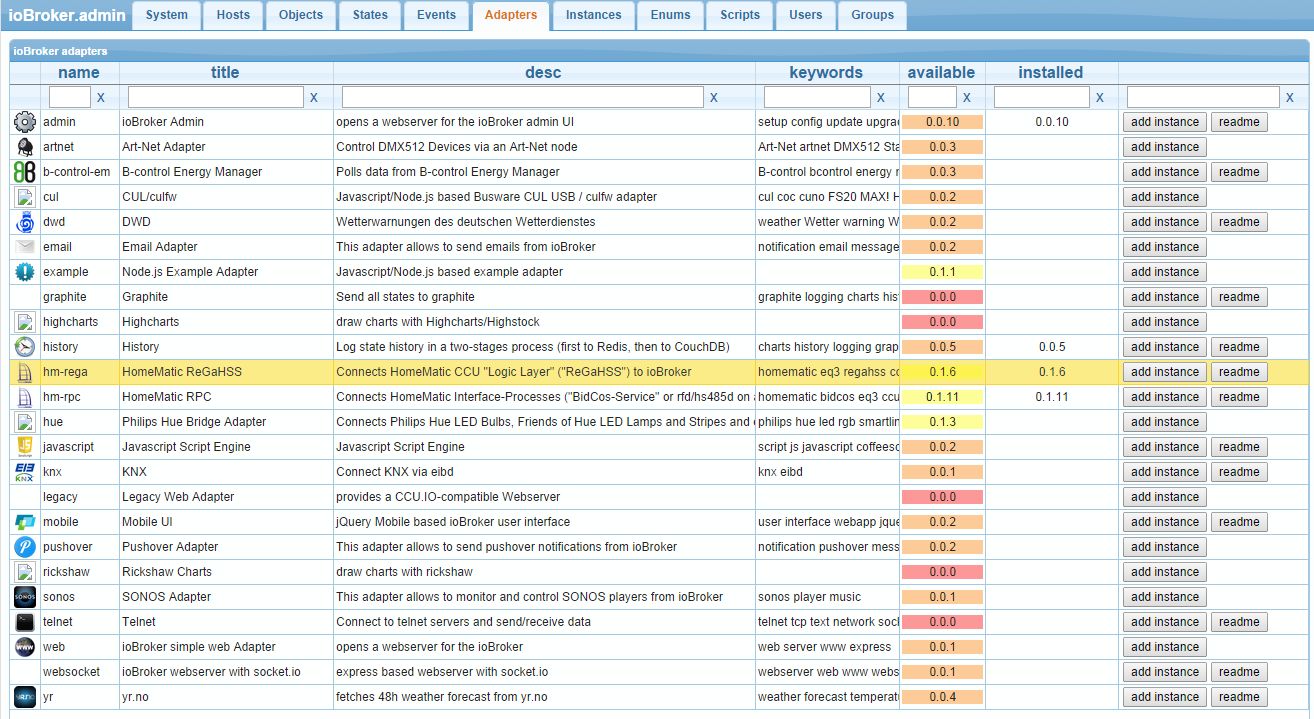Screen dimensions: 1314x719
Task: Click the cul adapter broken-image icon
Action: (25, 197)
